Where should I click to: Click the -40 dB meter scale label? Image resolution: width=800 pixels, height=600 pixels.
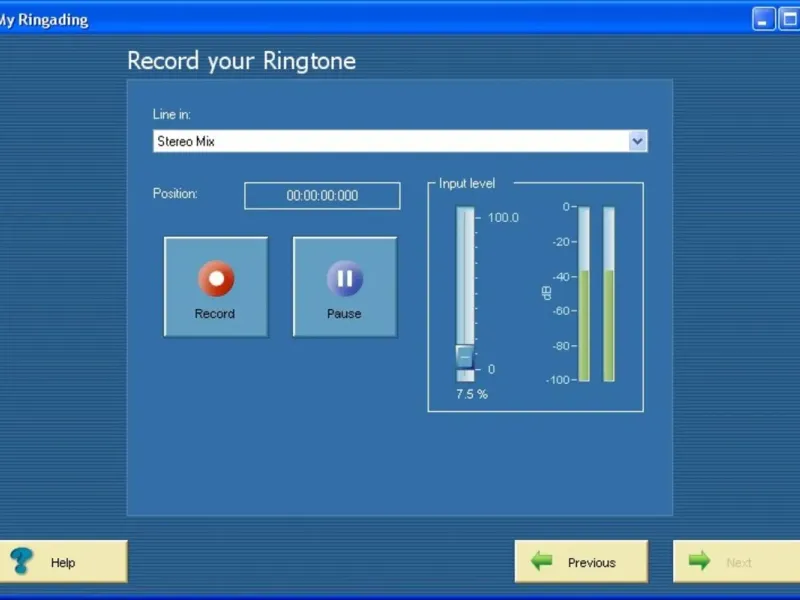point(561,277)
